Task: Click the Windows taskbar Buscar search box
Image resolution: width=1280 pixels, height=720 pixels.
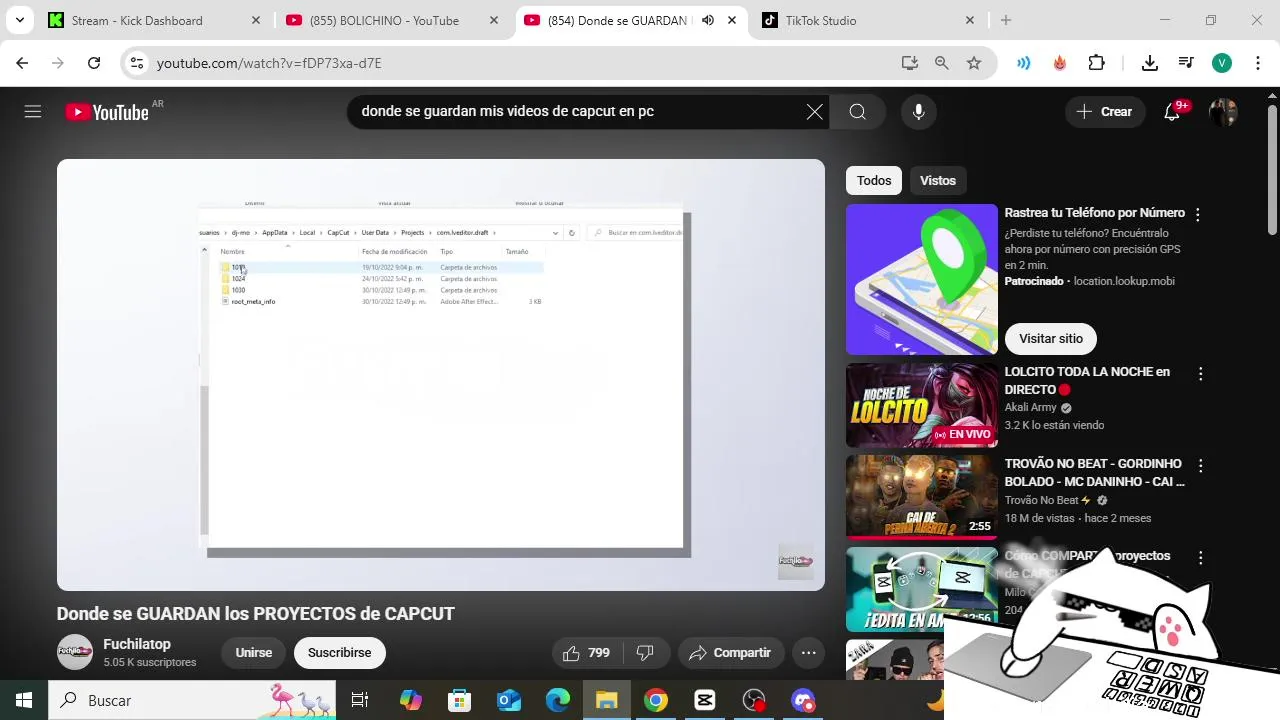Action: (x=192, y=701)
